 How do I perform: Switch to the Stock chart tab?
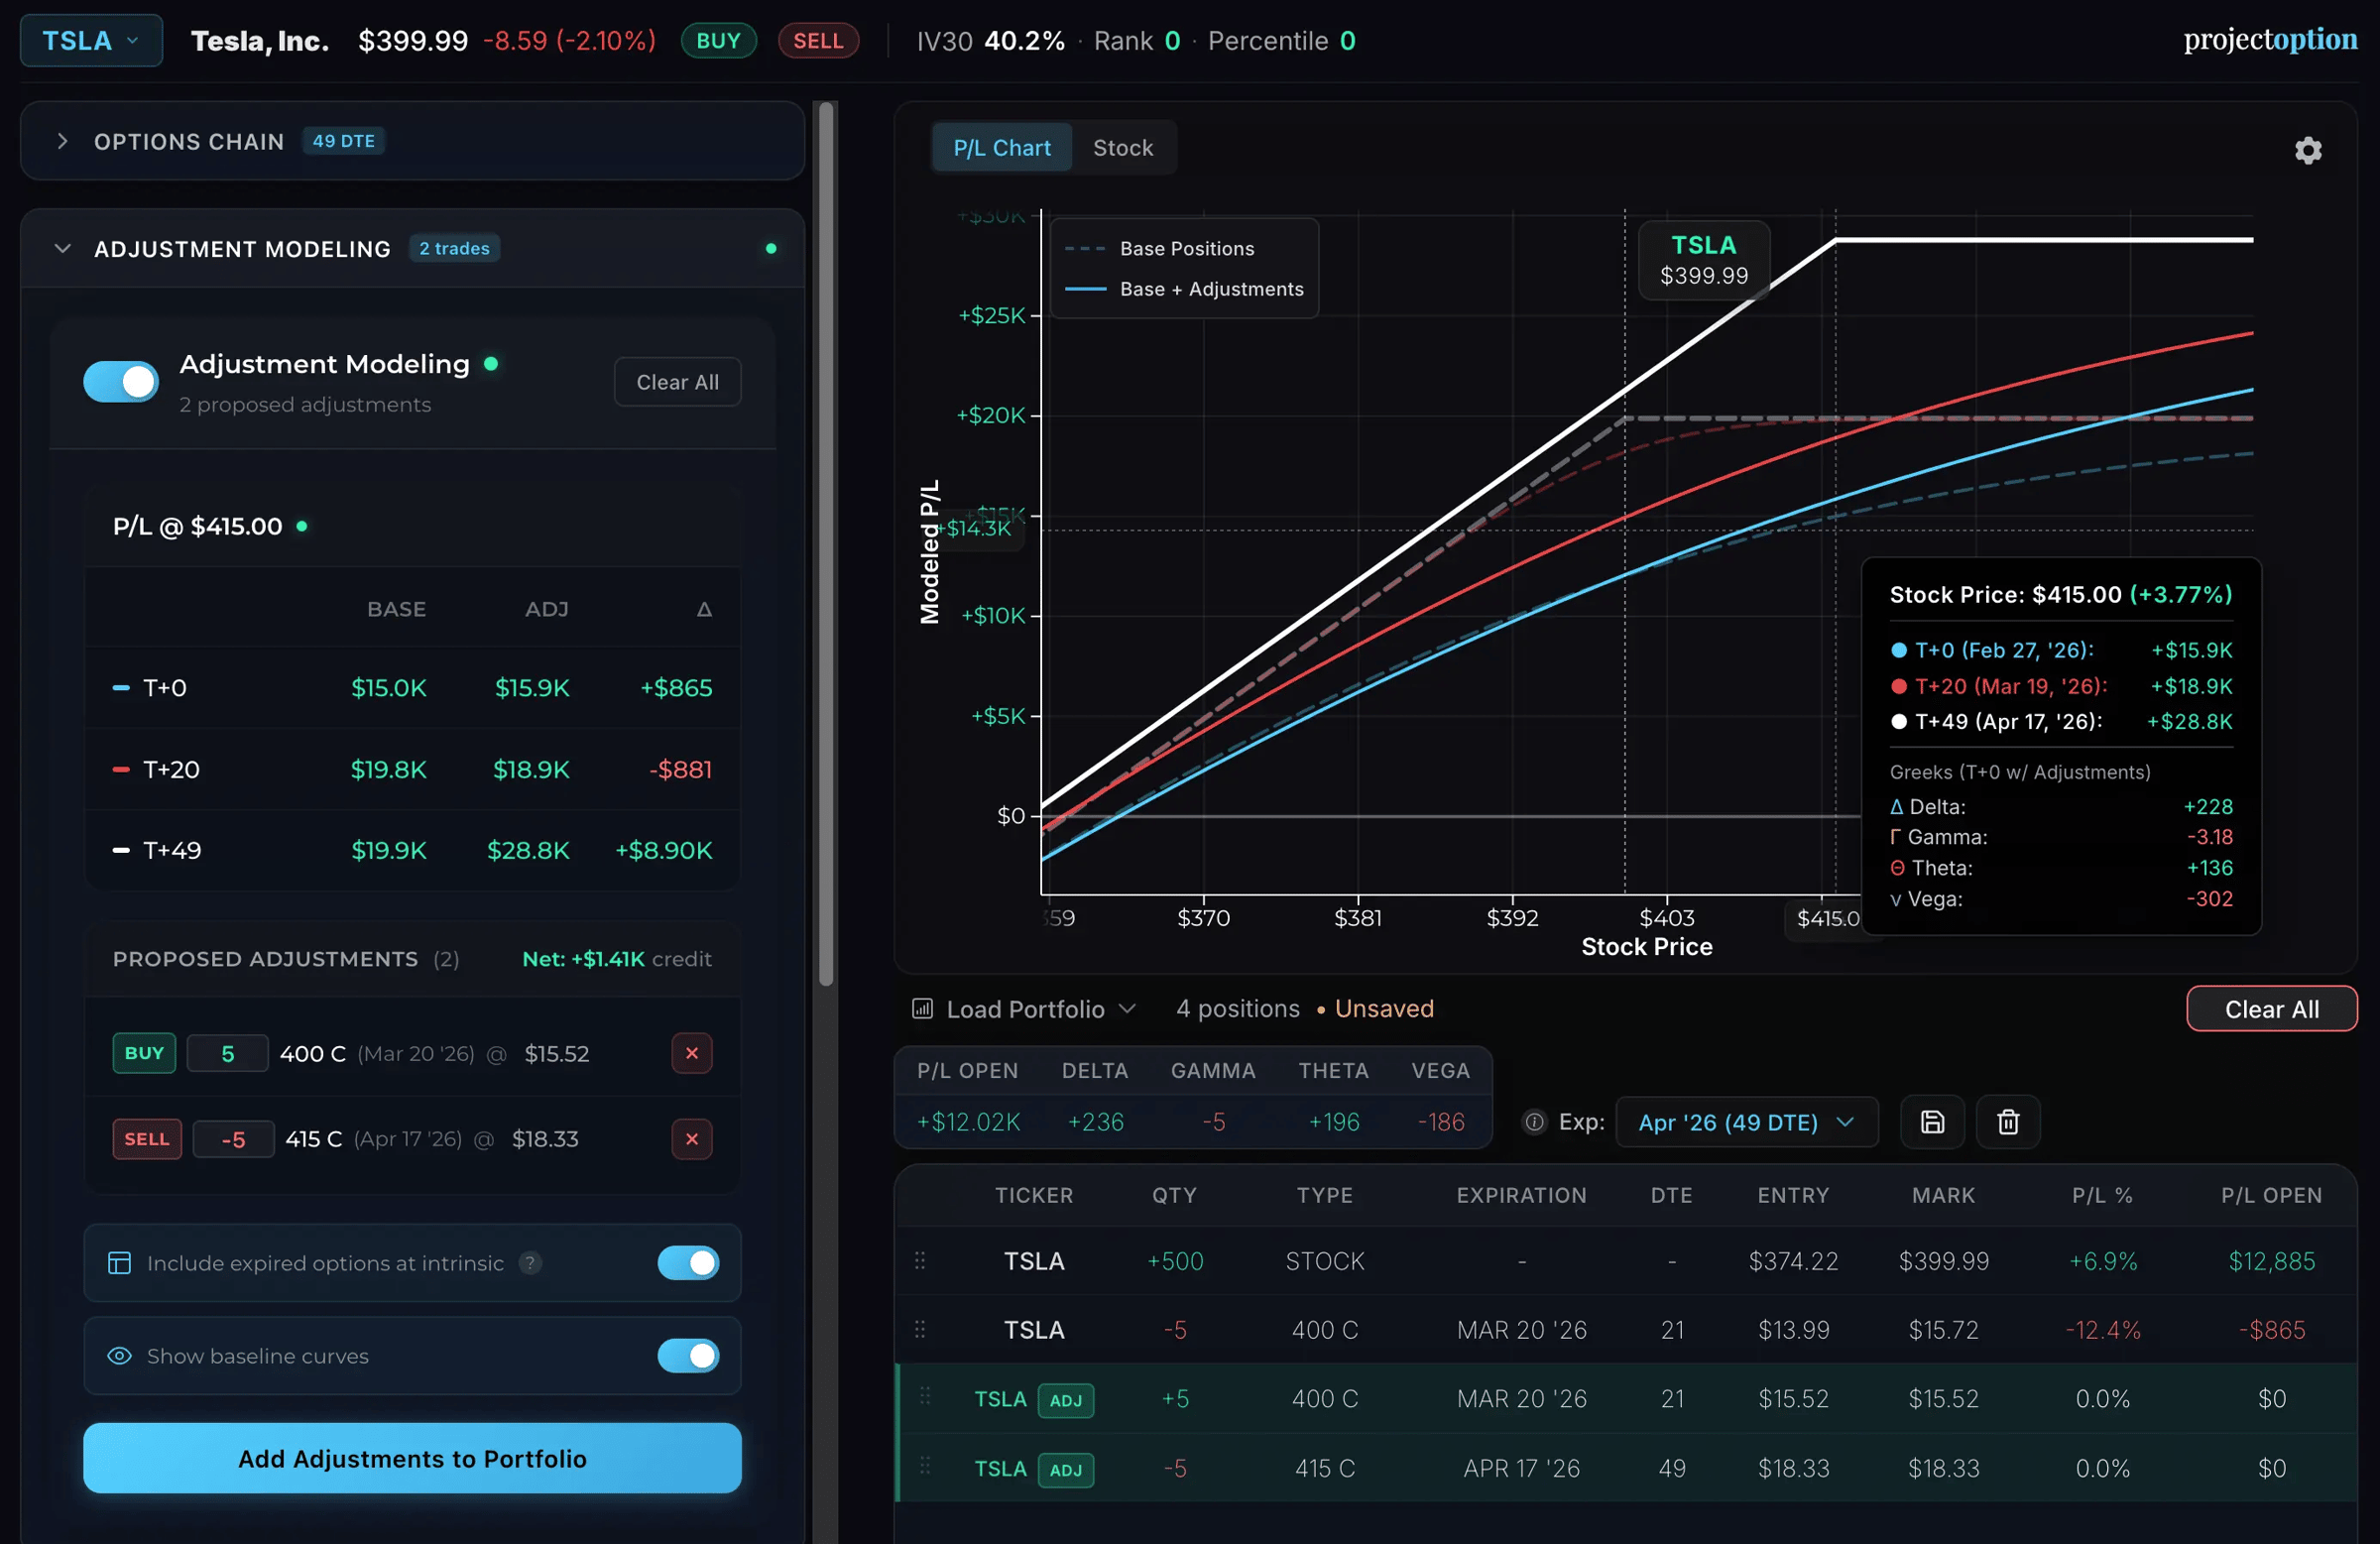1122,148
